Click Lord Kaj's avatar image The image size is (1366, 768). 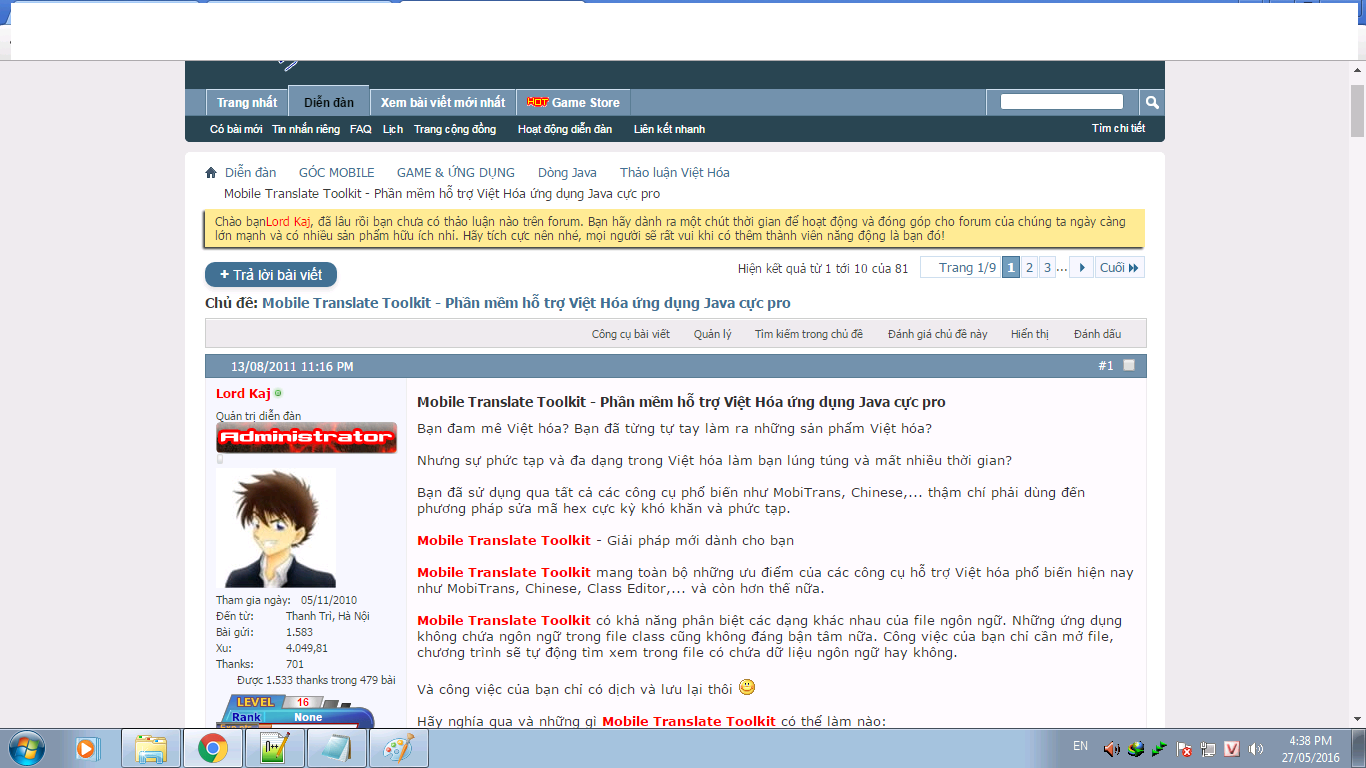[x=276, y=528]
